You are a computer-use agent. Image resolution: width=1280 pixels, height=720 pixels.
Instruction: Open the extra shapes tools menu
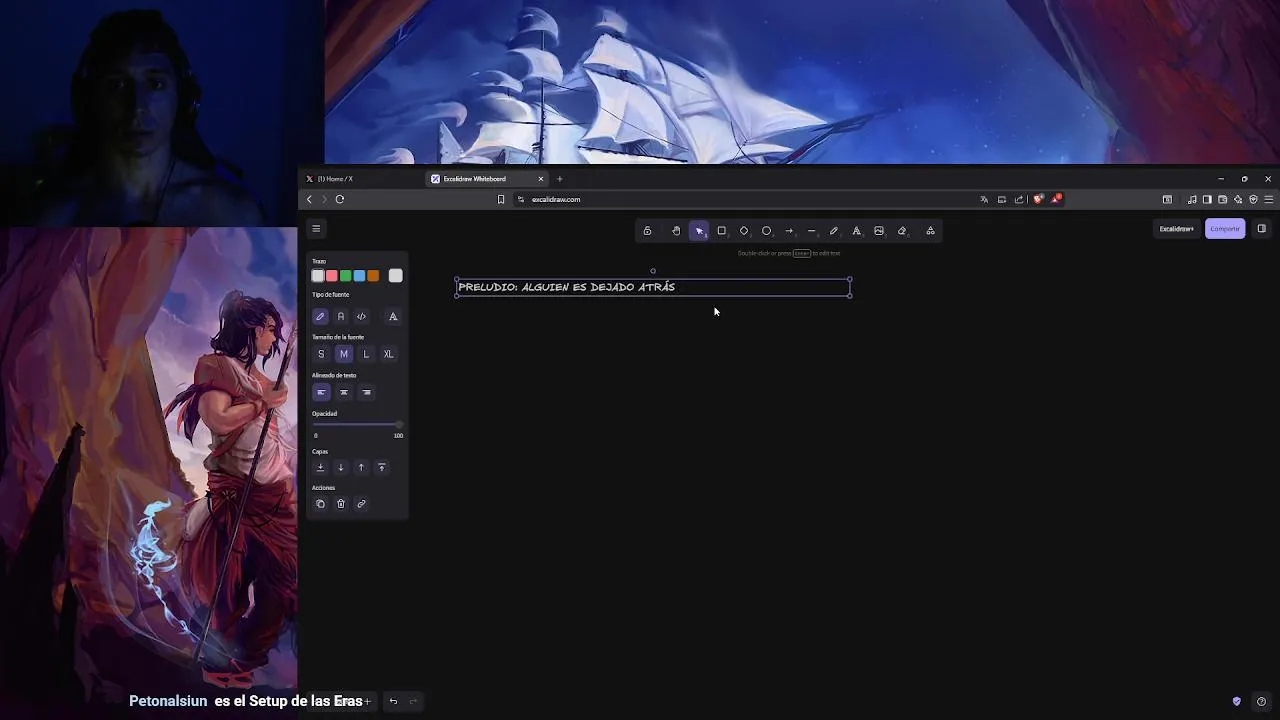pyautogui.click(x=930, y=231)
